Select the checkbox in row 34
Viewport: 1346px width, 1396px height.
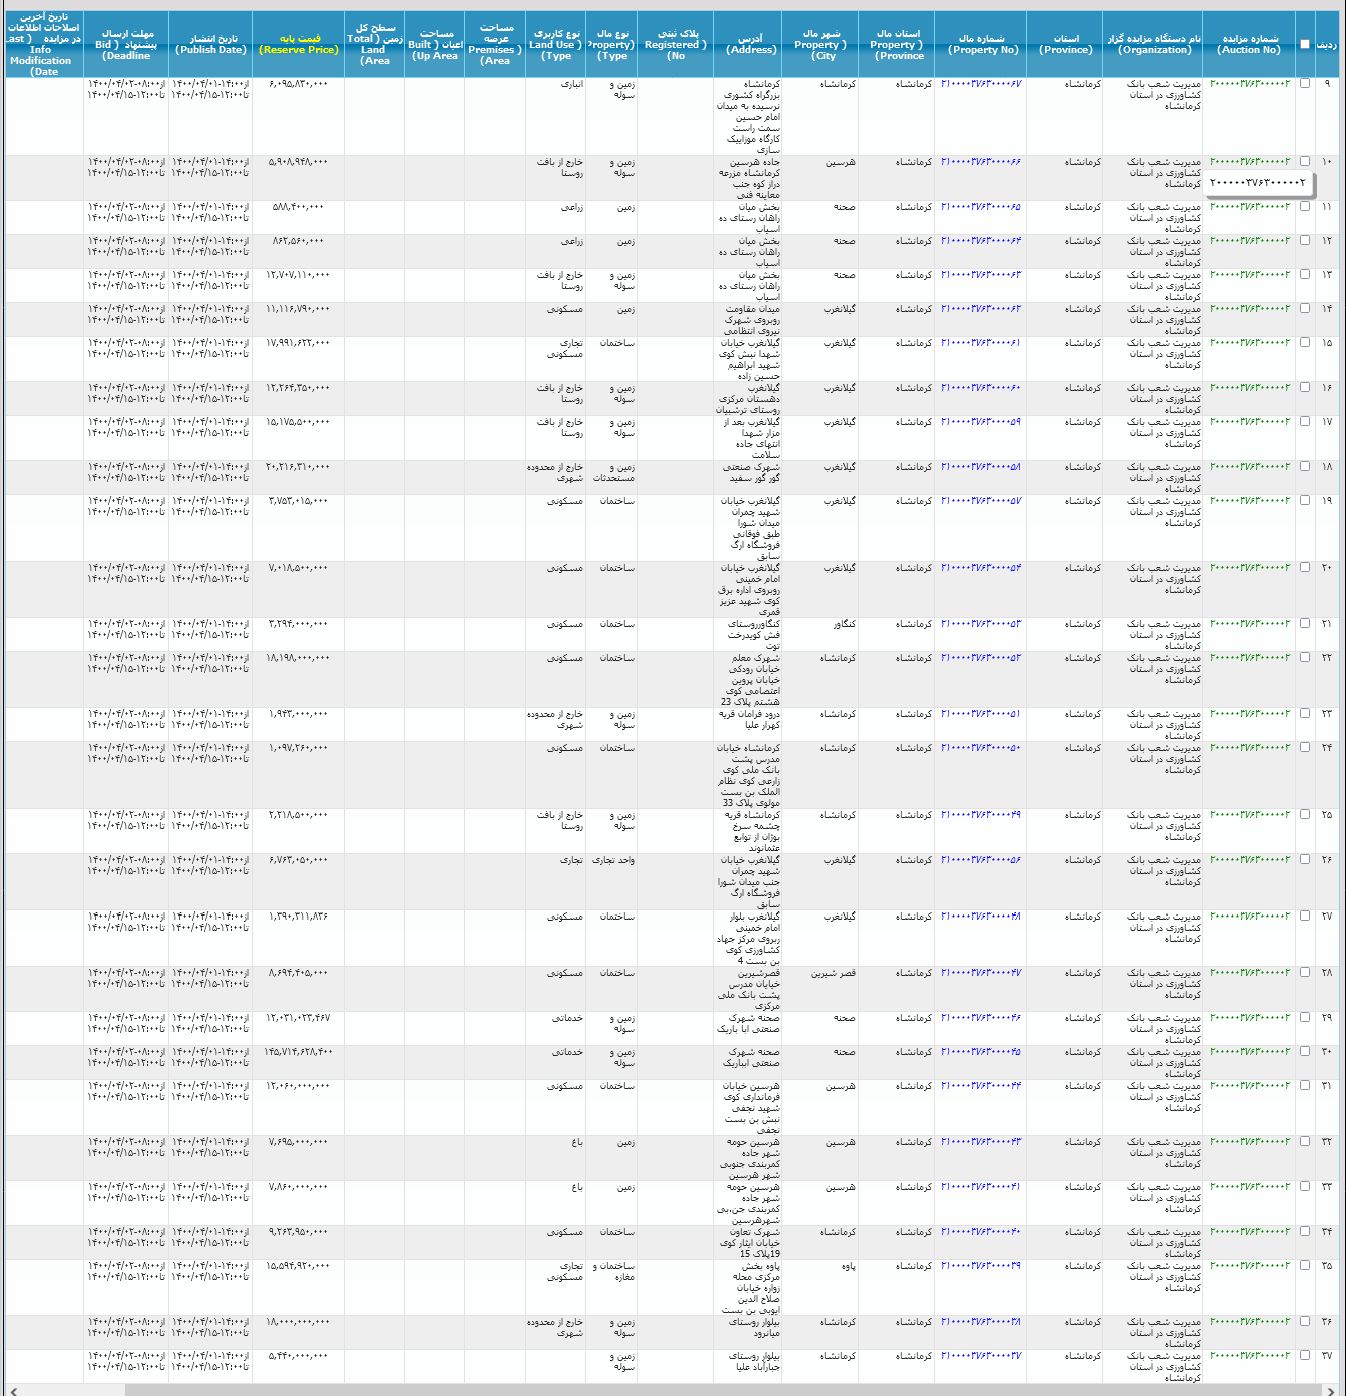pyautogui.click(x=1304, y=1232)
